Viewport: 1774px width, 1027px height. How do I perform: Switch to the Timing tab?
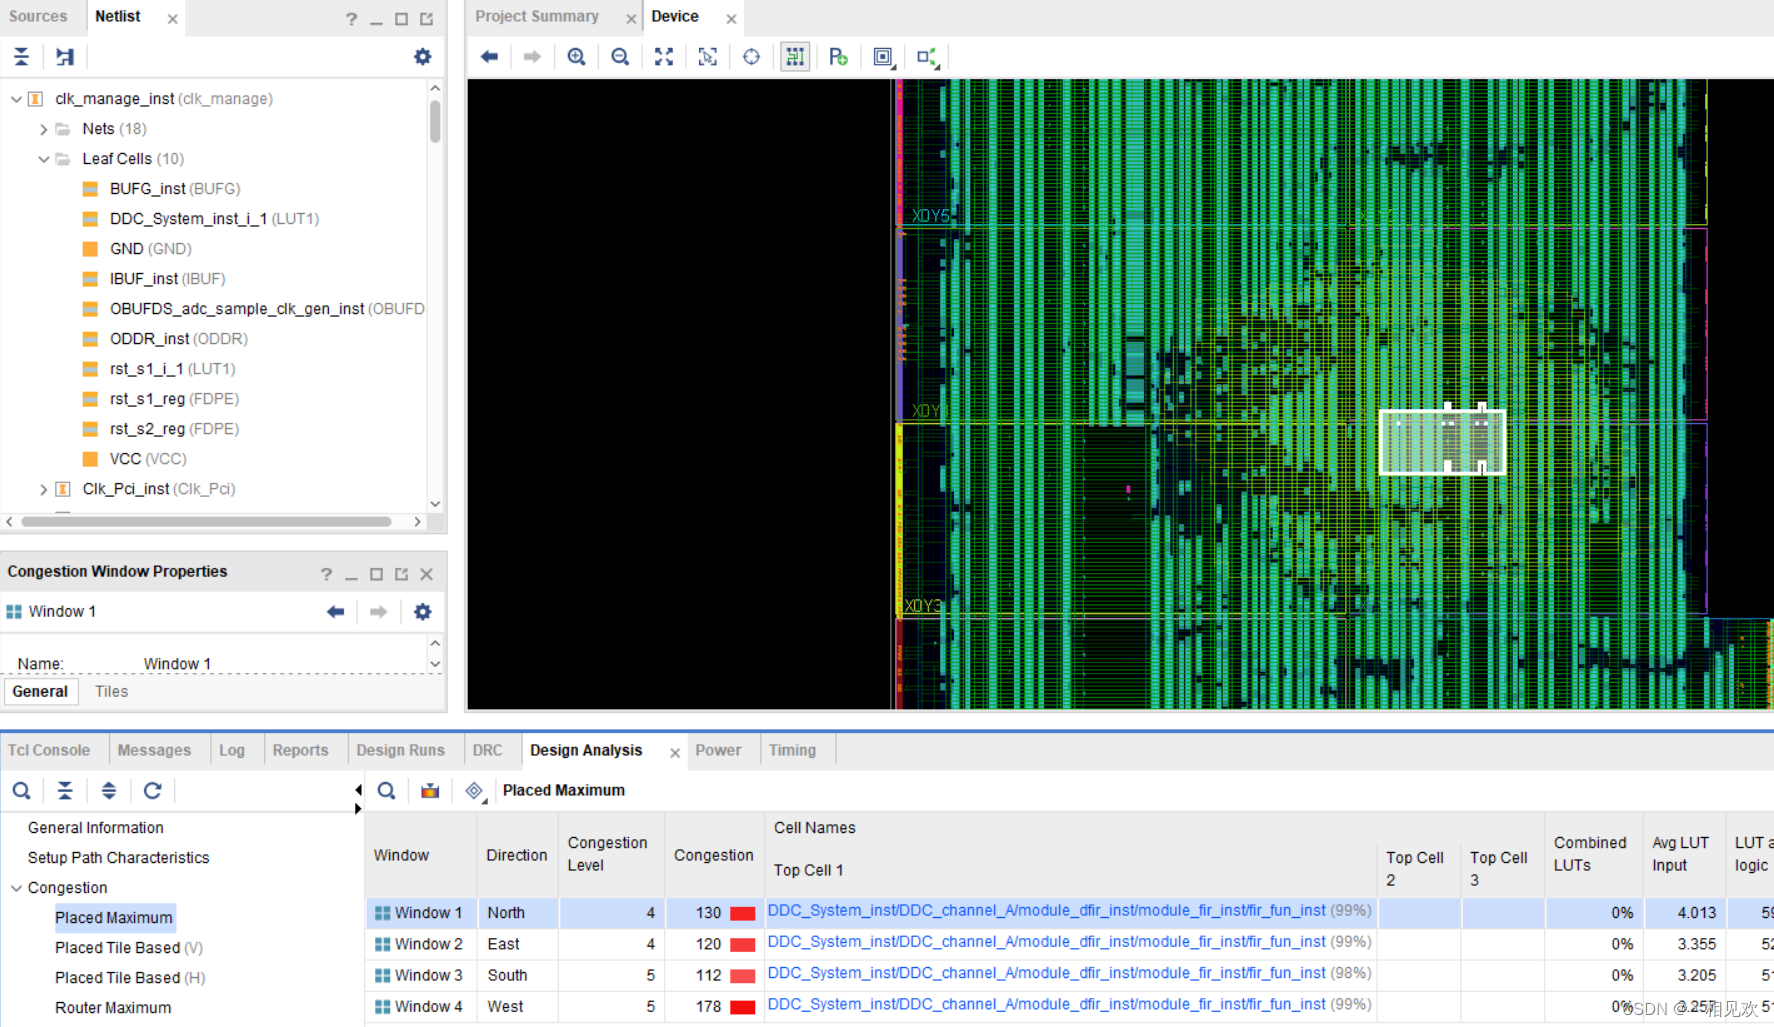[792, 750]
